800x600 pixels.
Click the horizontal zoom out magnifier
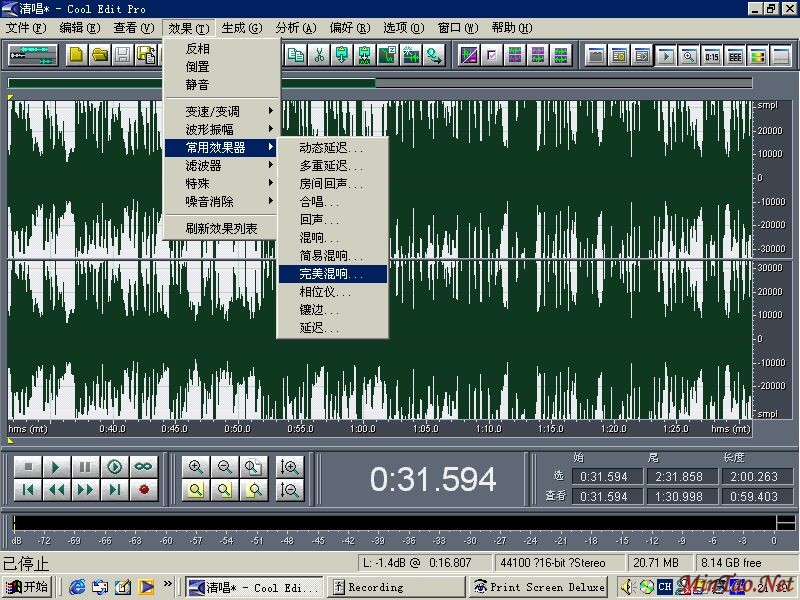point(225,466)
